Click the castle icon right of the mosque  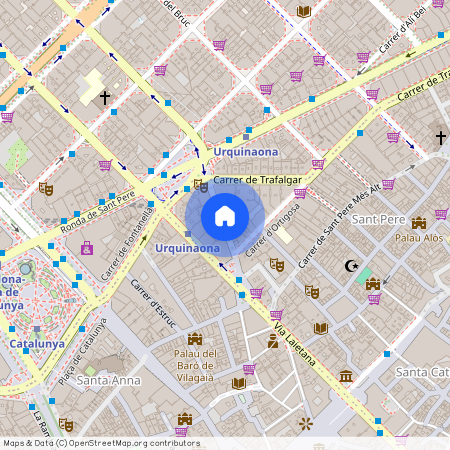point(373,284)
